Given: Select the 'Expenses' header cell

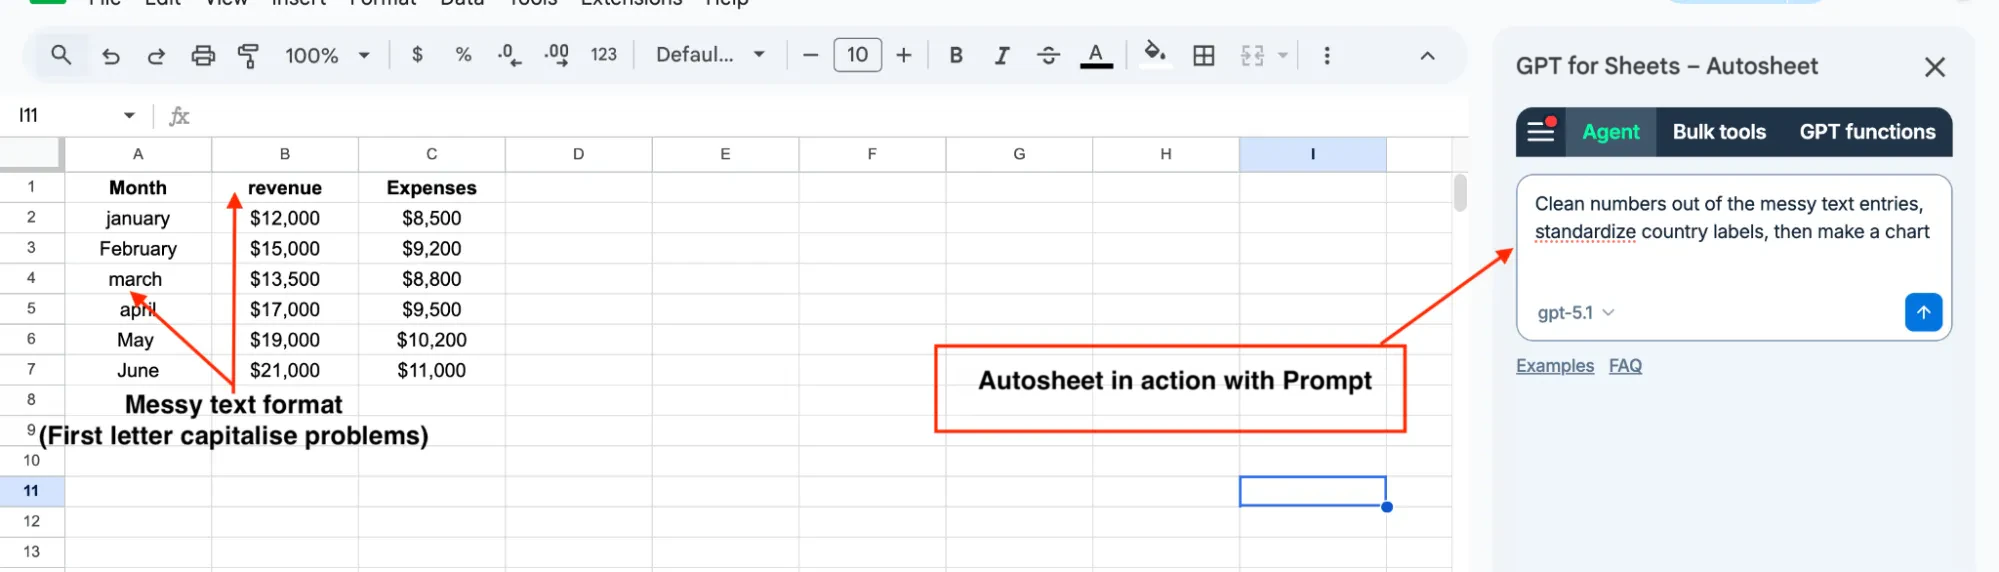Looking at the screenshot, I should (432, 188).
